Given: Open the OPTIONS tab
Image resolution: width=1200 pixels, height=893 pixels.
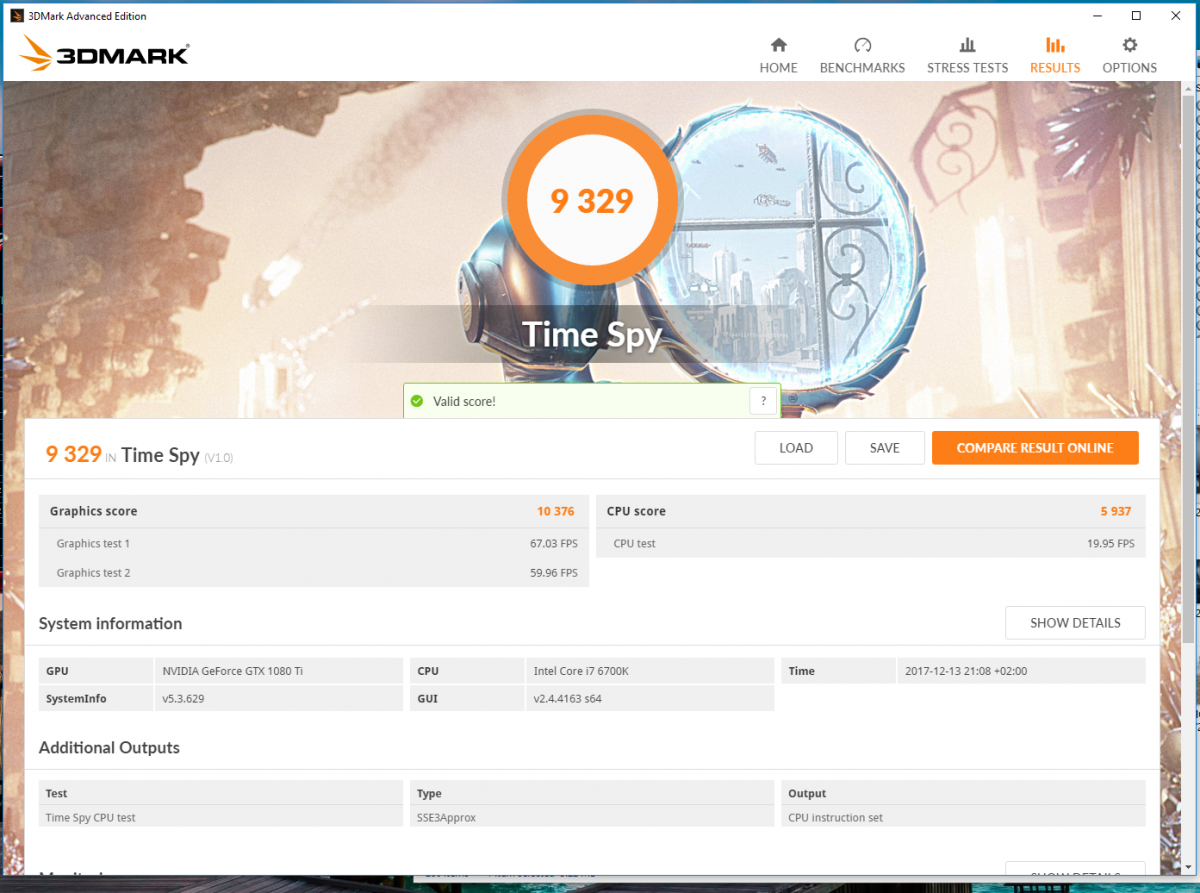Looking at the screenshot, I should (1129, 55).
